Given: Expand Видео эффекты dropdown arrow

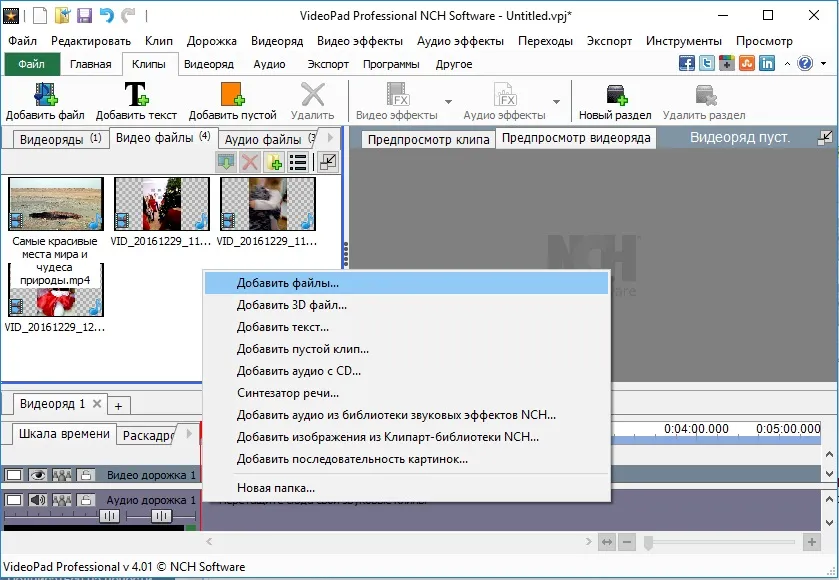Looking at the screenshot, I should tap(448, 101).
